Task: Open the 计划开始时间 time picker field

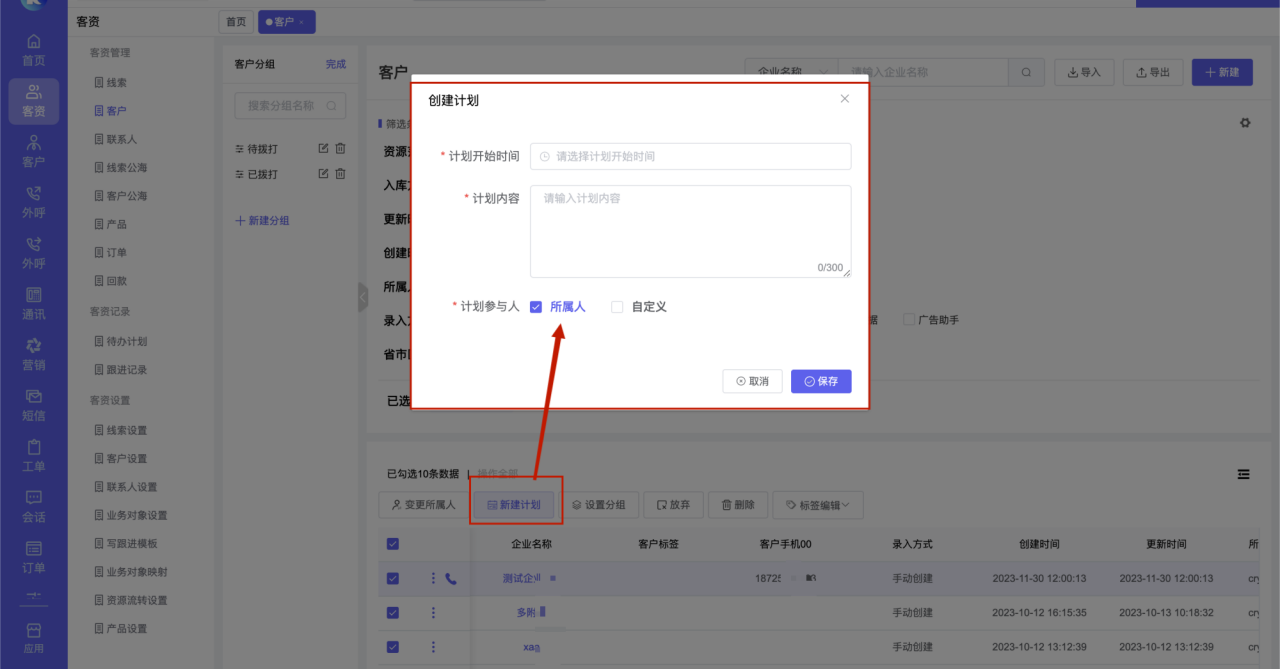Action: click(x=690, y=157)
